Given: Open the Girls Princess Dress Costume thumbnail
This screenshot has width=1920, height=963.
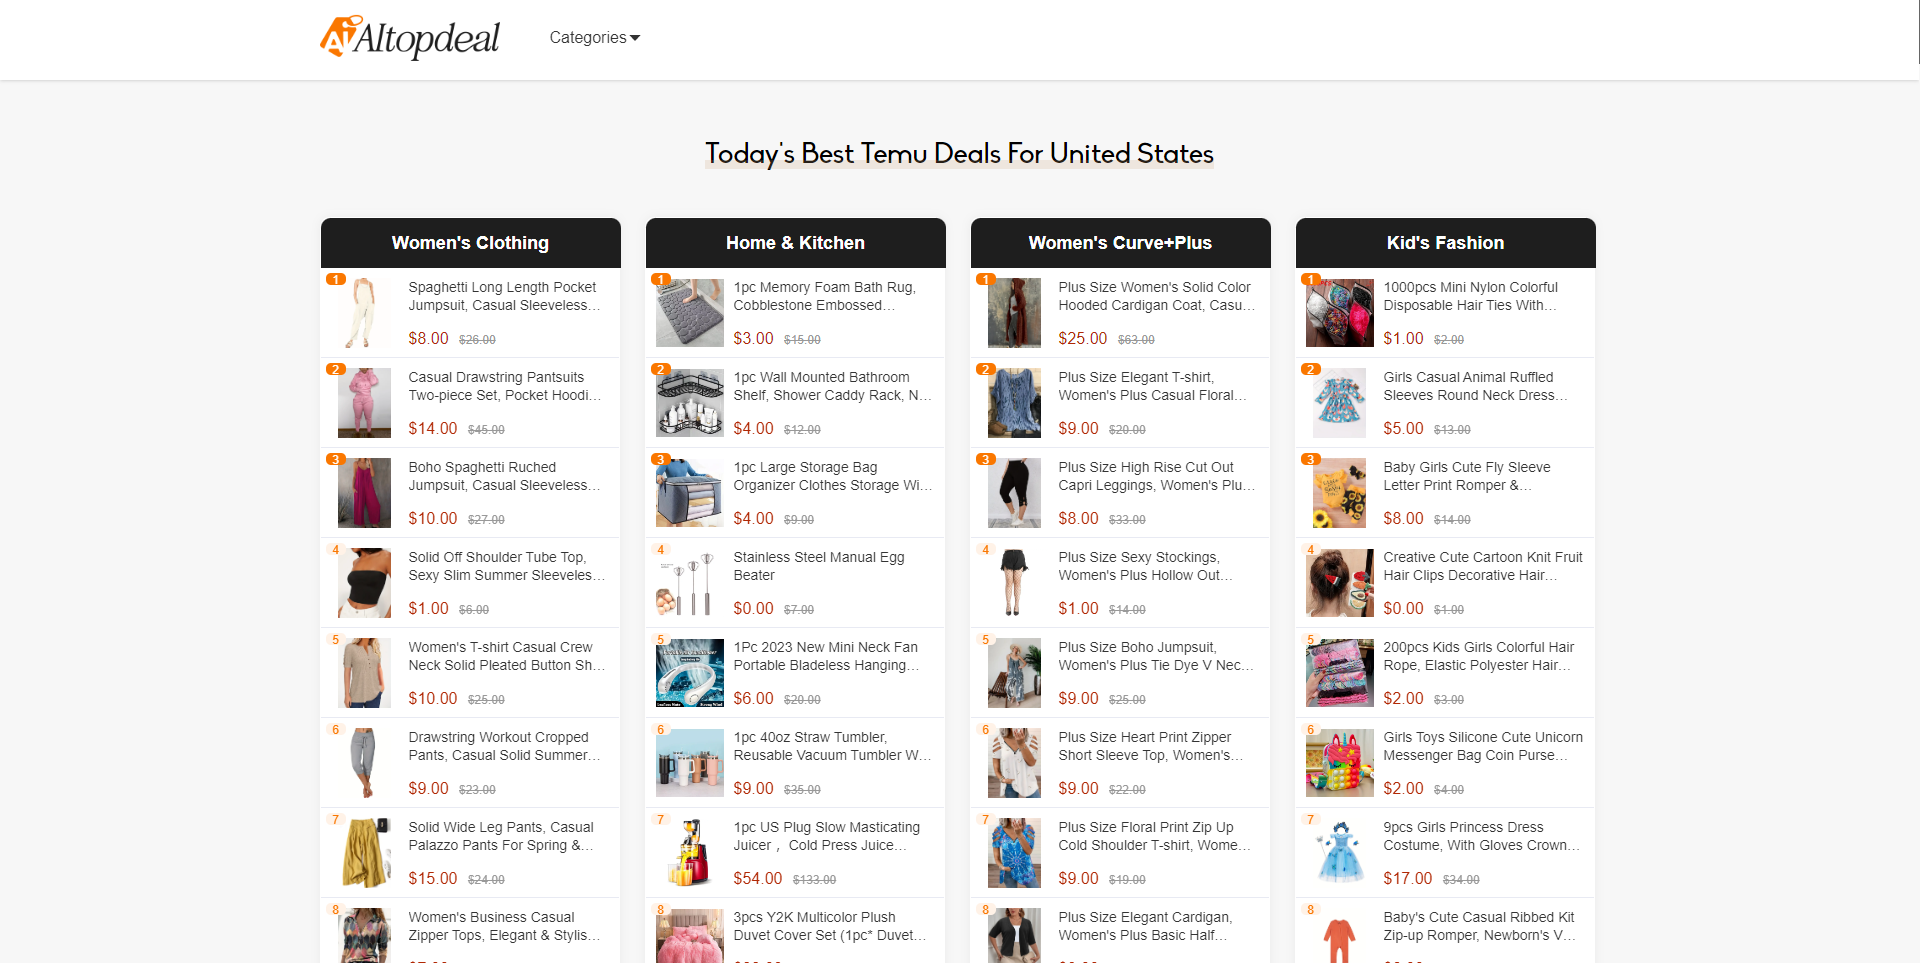Looking at the screenshot, I should click(1339, 853).
